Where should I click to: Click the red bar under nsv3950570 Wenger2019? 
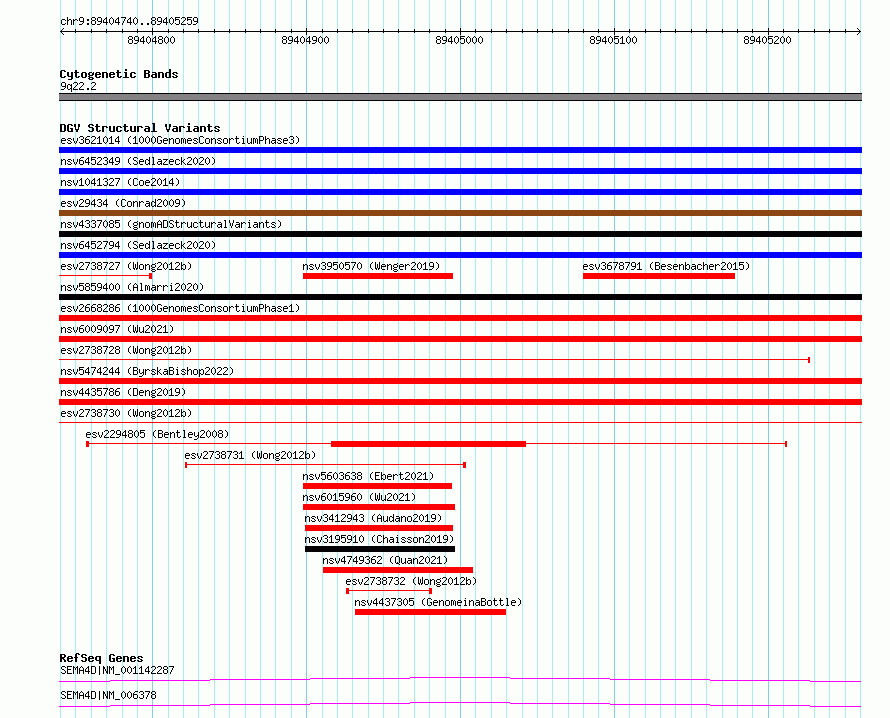(378, 276)
